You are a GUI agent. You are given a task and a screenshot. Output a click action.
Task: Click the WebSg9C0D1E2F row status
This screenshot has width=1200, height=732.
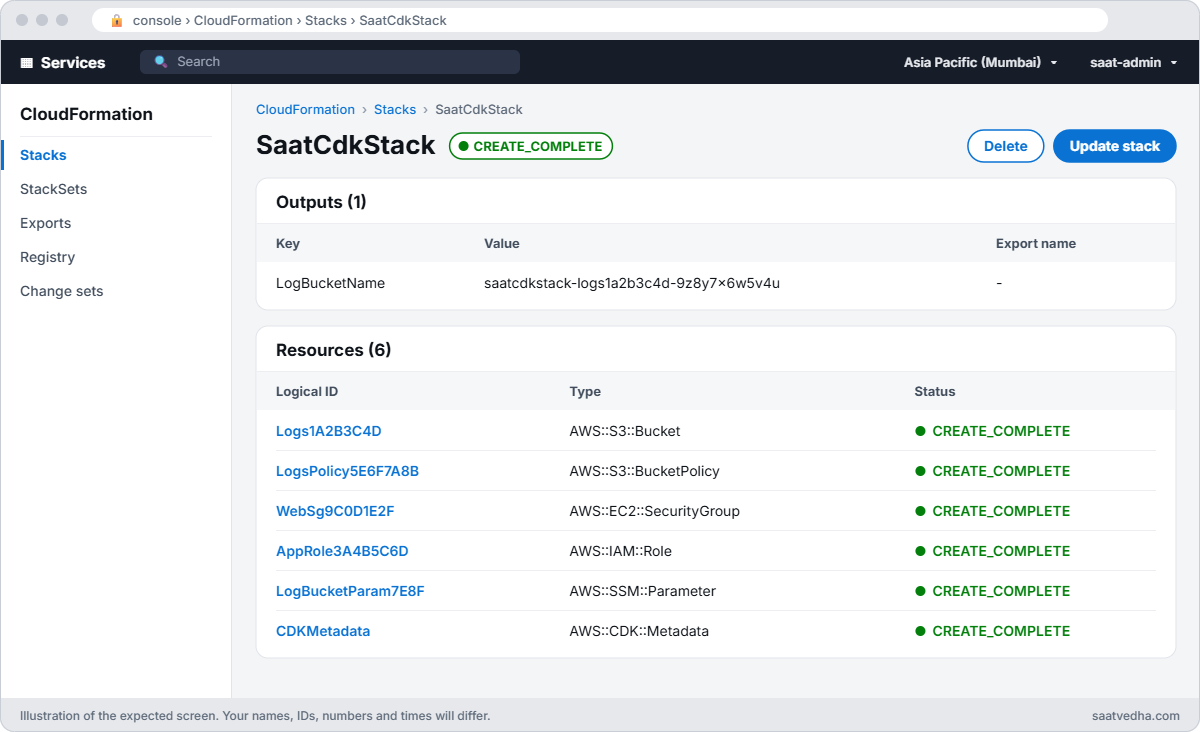click(992, 511)
